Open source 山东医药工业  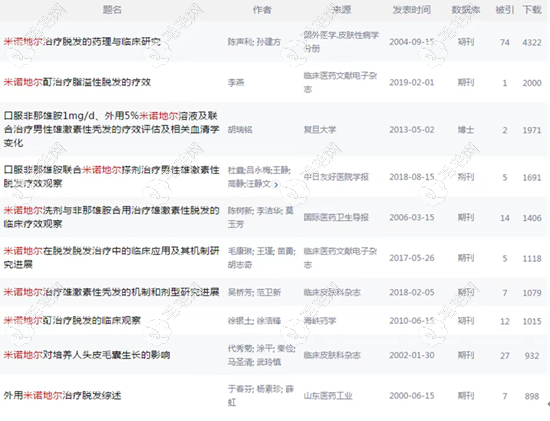click(x=328, y=396)
